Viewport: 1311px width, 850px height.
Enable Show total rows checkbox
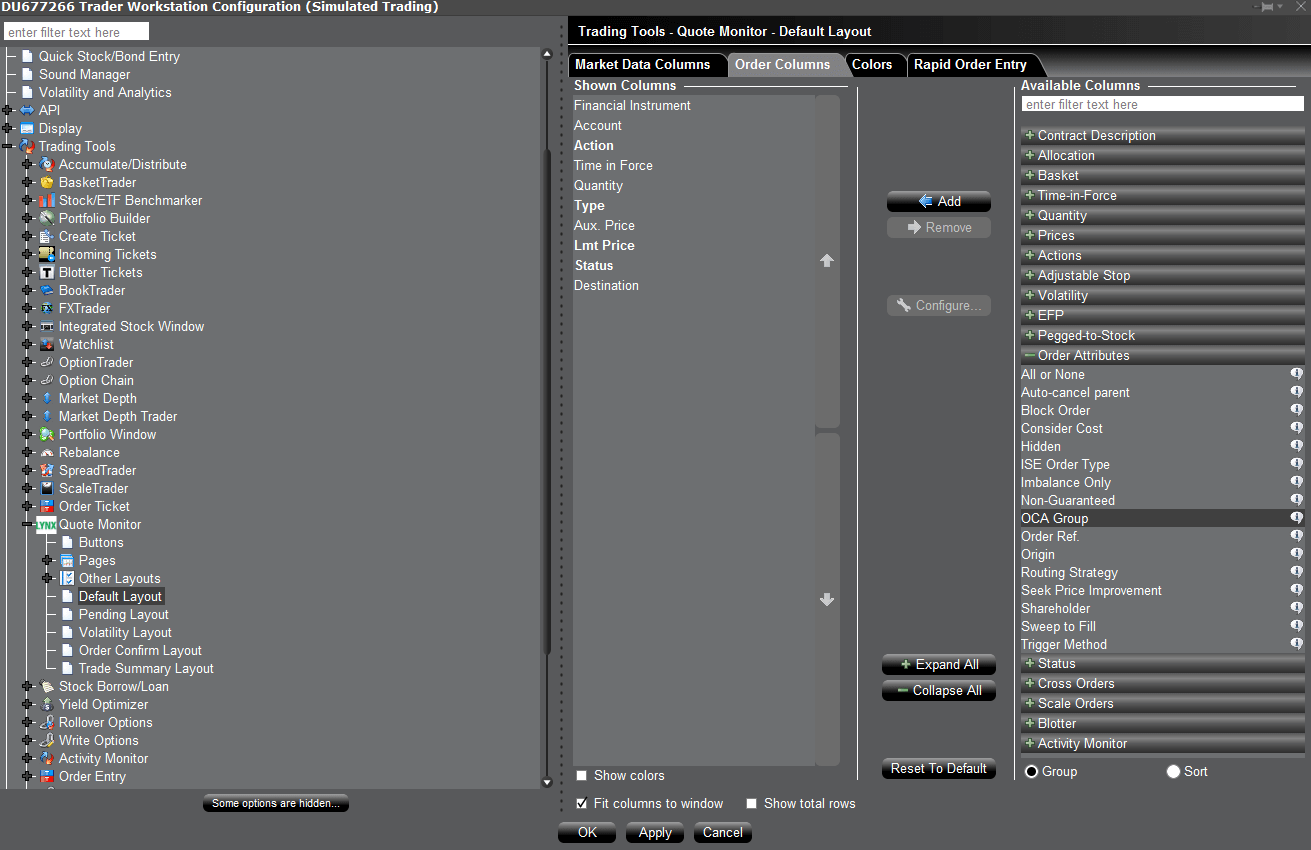(752, 804)
